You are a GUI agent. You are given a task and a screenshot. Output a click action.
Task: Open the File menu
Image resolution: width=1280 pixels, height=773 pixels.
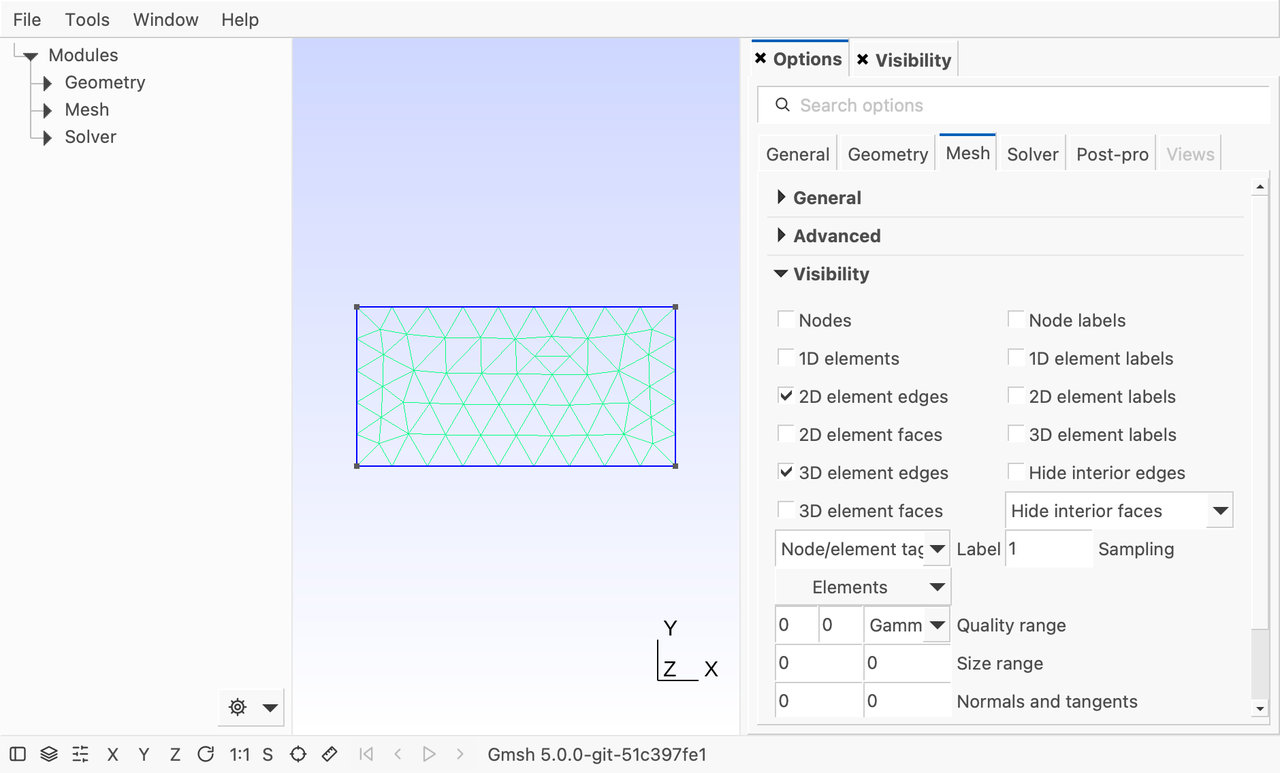[27, 19]
